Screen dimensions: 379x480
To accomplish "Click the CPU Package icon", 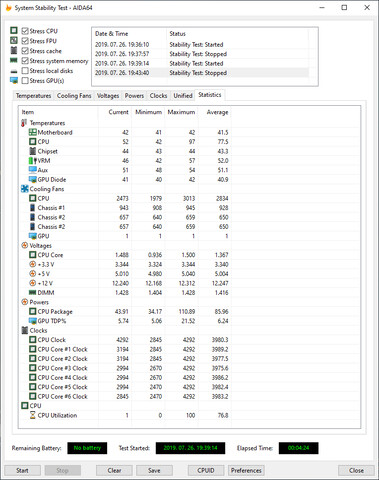I will click(32, 312).
